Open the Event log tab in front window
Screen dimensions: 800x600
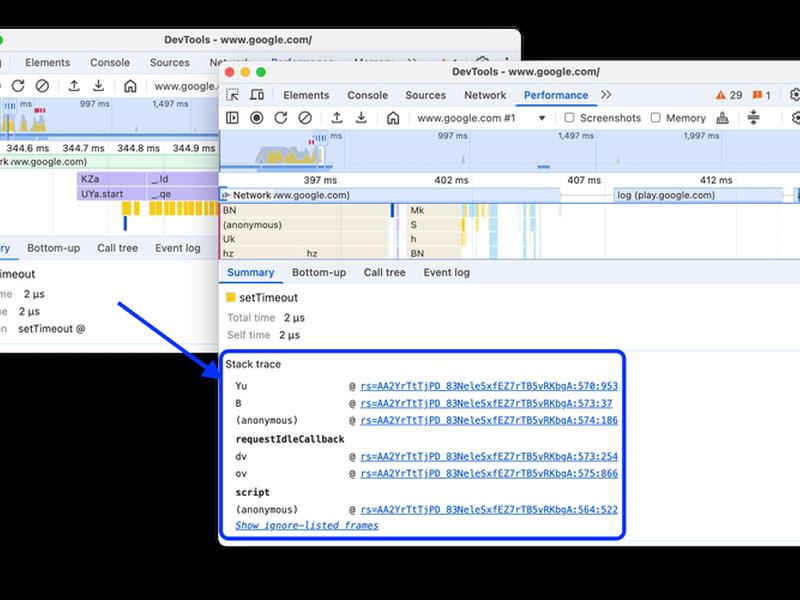446,272
